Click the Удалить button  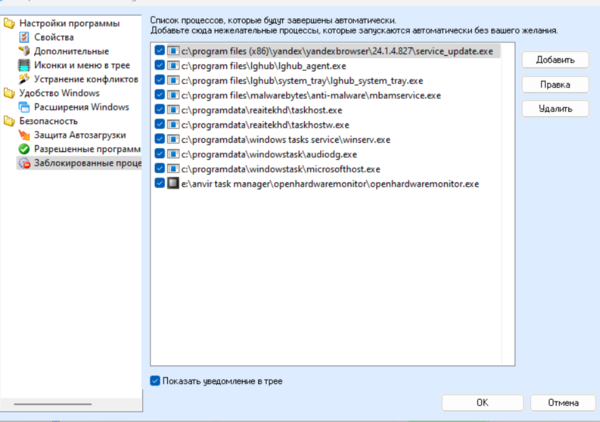pos(555,109)
